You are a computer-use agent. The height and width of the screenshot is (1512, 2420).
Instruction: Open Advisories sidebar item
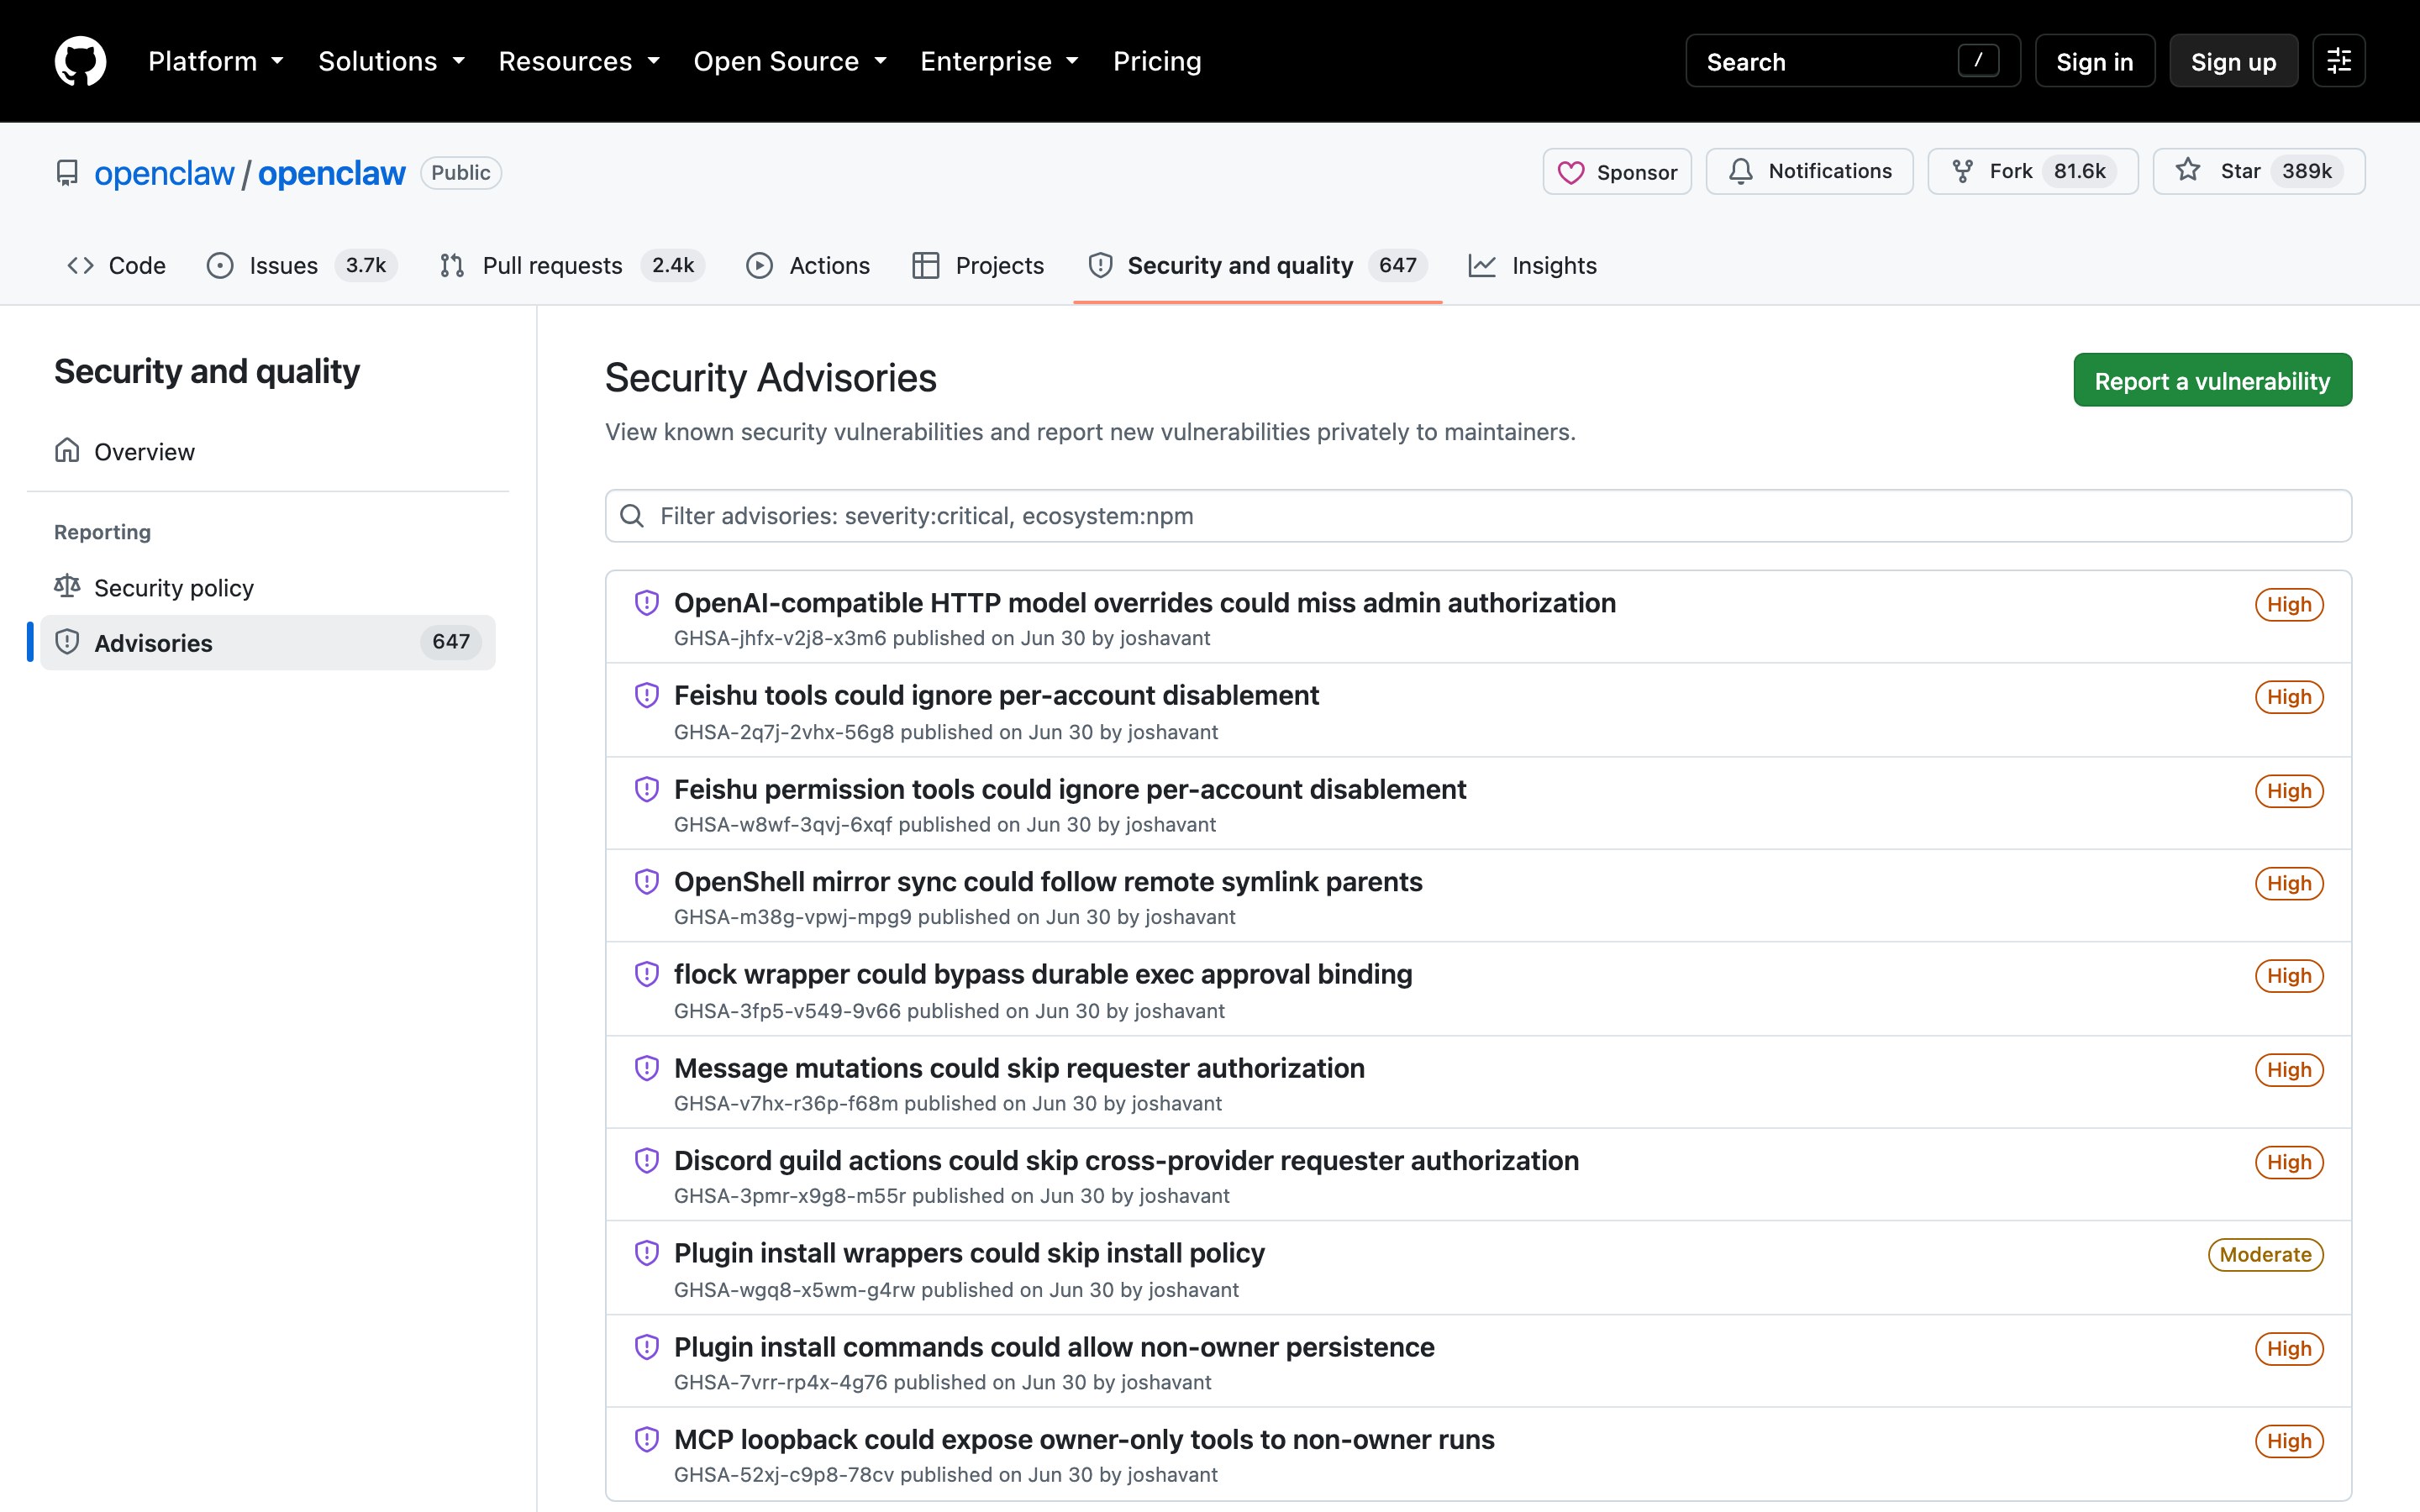coord(268,642)
